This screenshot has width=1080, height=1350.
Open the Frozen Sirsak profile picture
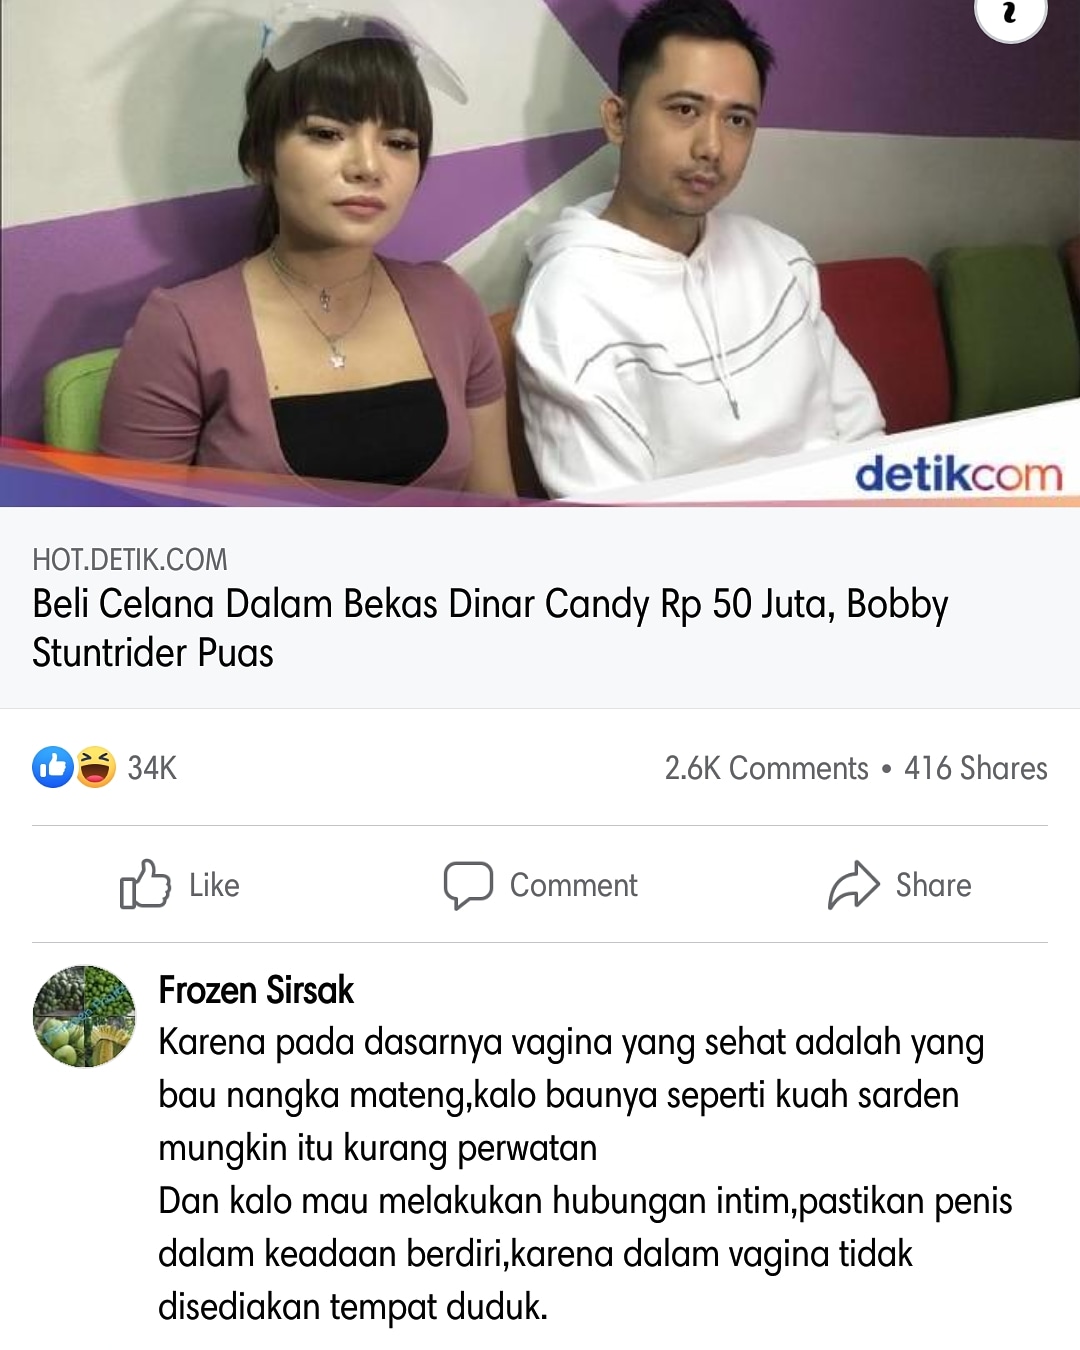(84, 1016)
